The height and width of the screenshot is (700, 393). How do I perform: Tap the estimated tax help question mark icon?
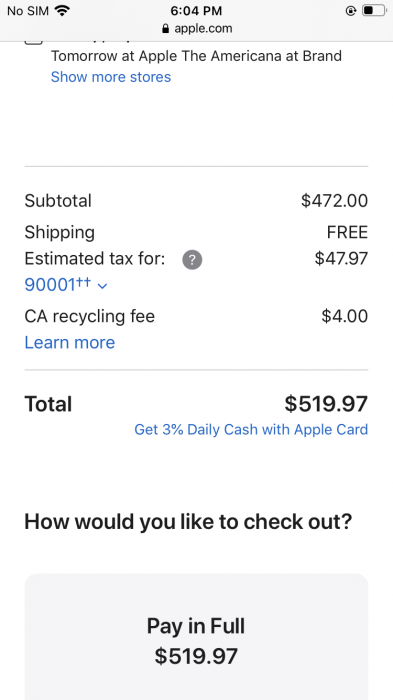(192, 259)
